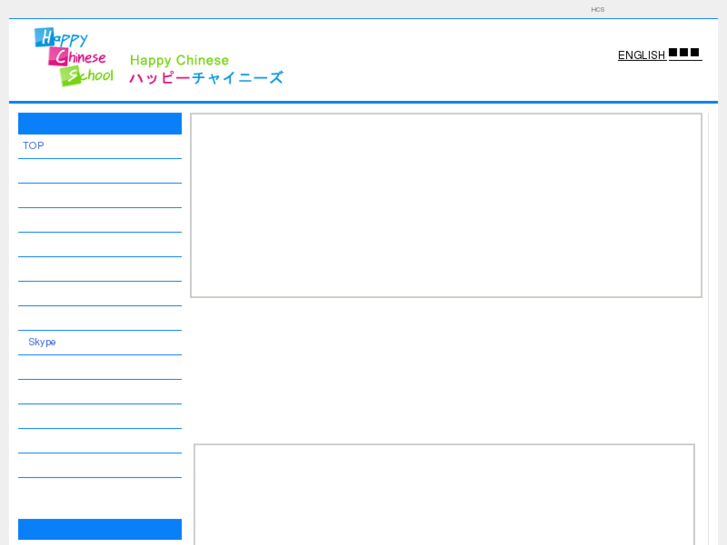Viewport: 727px width, 545px height.
Task: Click the ハッピーチャイニーズ katakana title
Action: point(206,77)
